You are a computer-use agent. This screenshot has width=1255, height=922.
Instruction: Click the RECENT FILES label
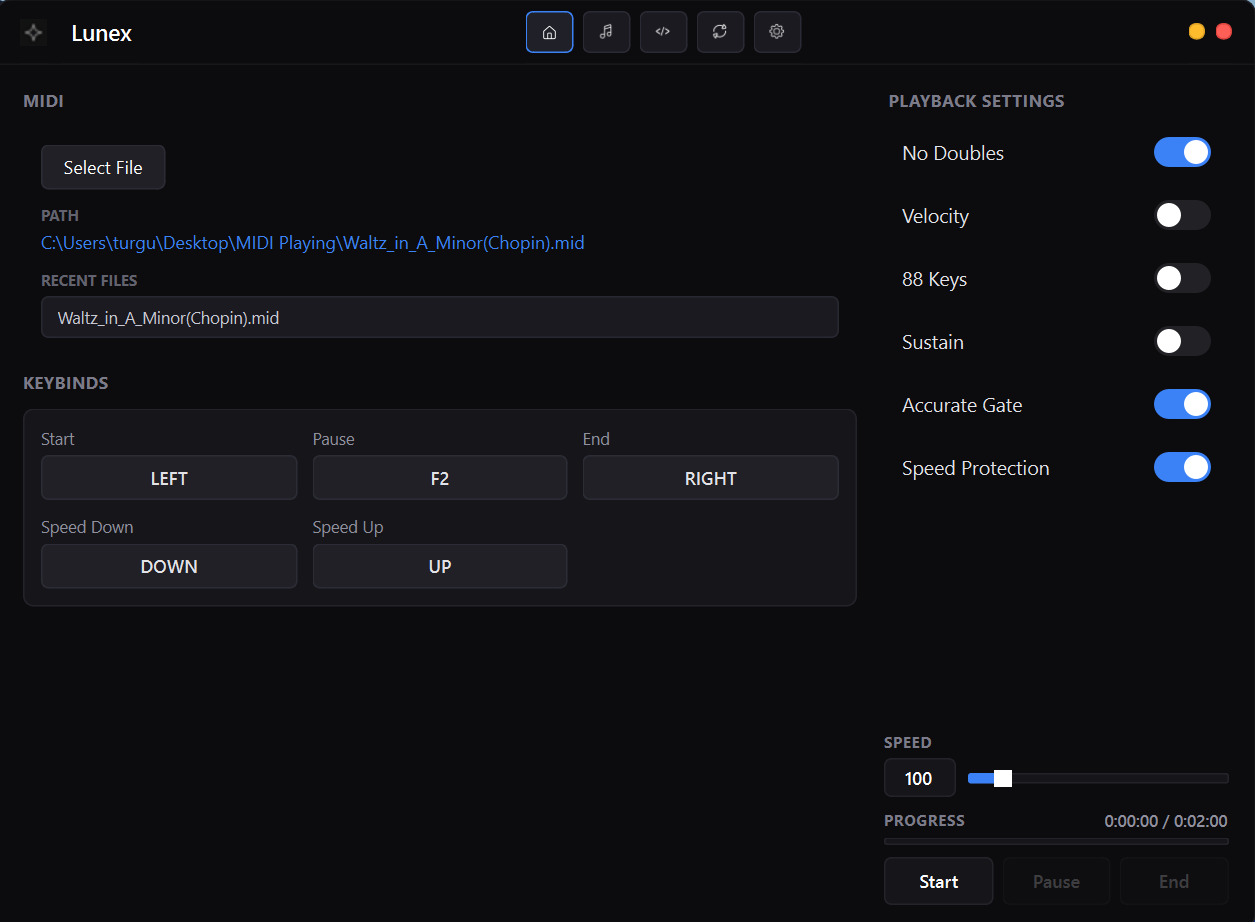[89, 281]
